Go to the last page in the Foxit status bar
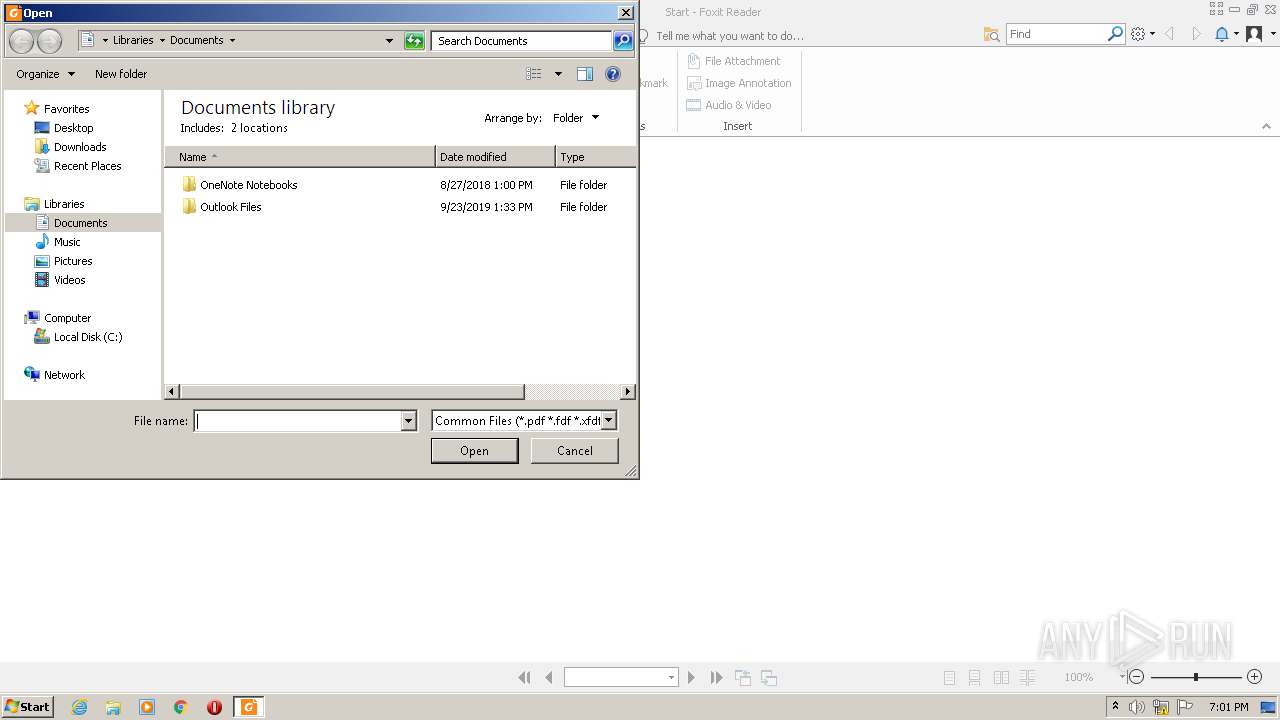This screenshot has width=1280, height=720. point(716,678)
